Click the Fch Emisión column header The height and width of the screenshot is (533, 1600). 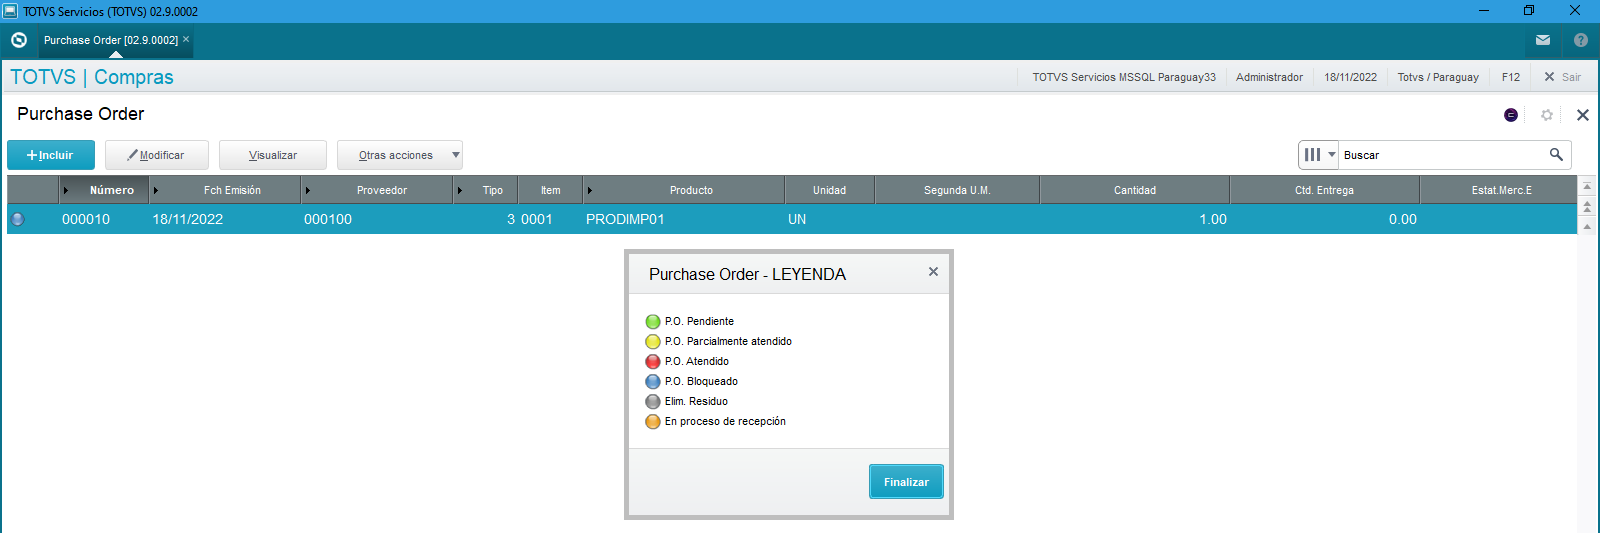click(x=225, y=190)
